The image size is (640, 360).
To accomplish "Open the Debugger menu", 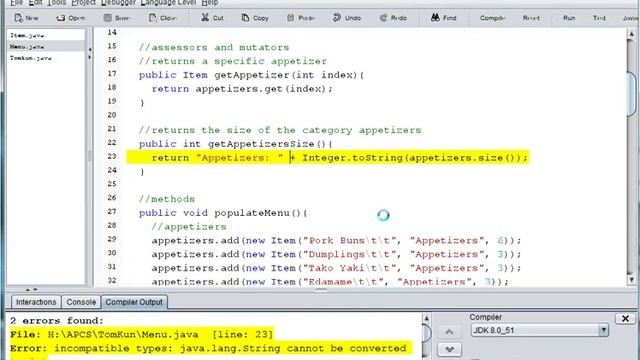I will click(x=118, y=3).
